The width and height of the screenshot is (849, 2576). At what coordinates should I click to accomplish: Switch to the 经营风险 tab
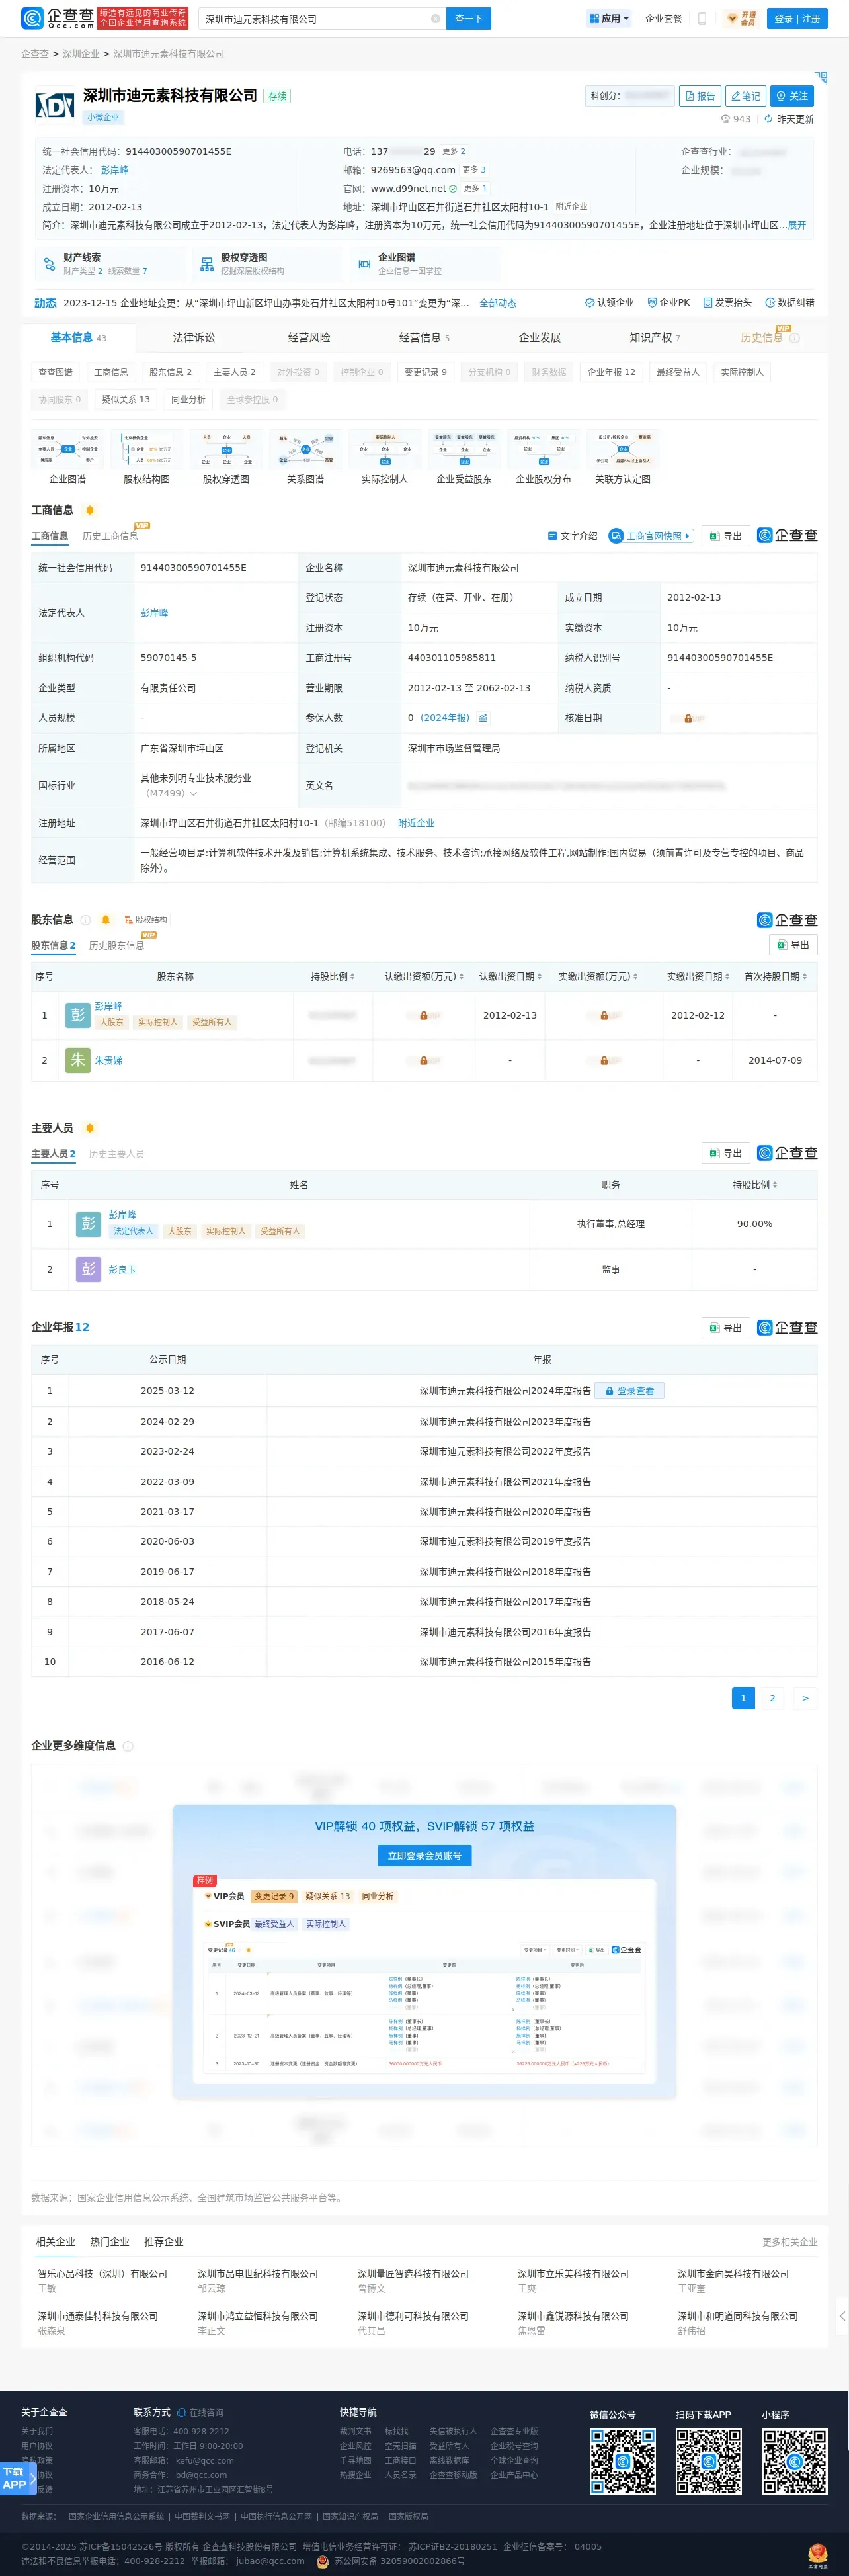pyautogui.click(x=309, y=338)
